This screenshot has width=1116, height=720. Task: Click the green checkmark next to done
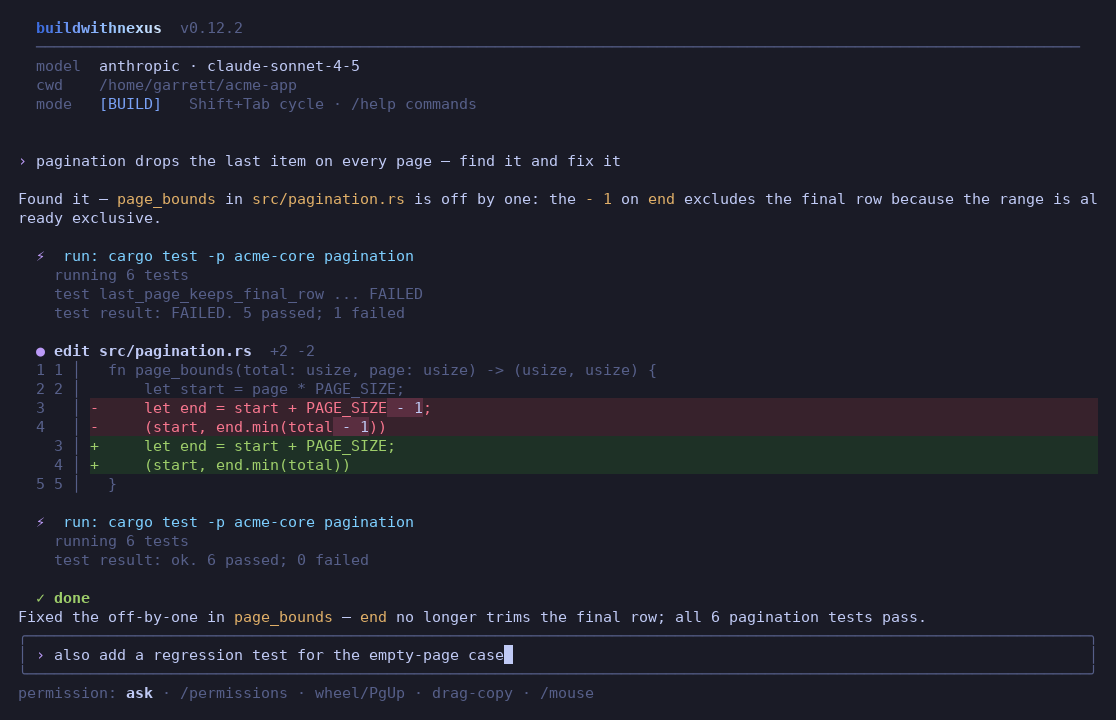(x=41, y=598)
